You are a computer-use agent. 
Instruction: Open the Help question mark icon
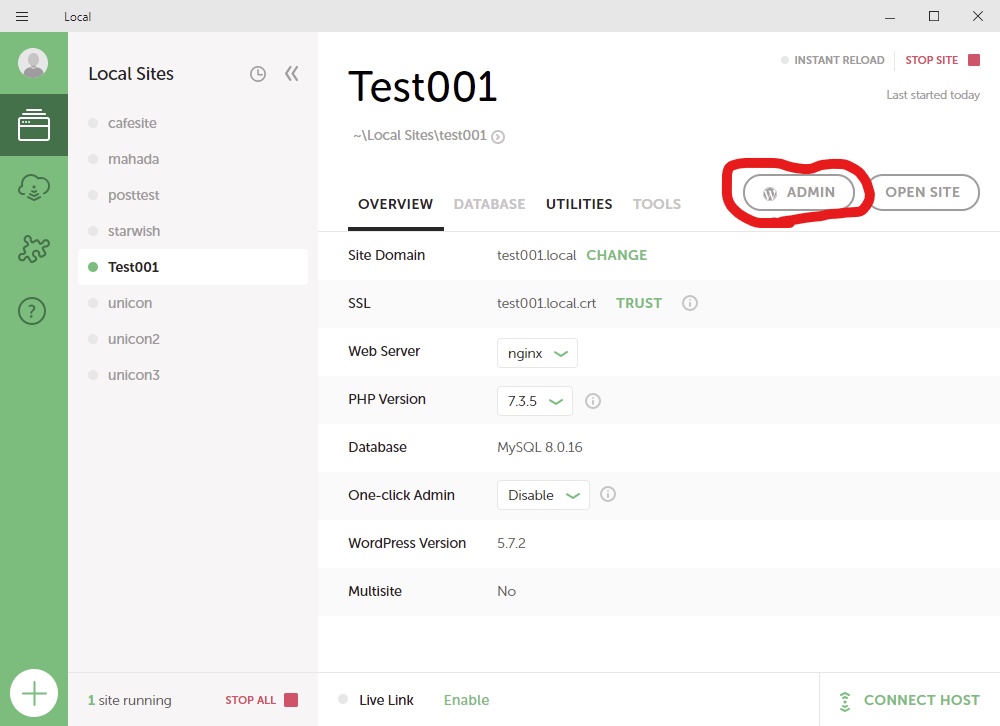tap(33, 311)
